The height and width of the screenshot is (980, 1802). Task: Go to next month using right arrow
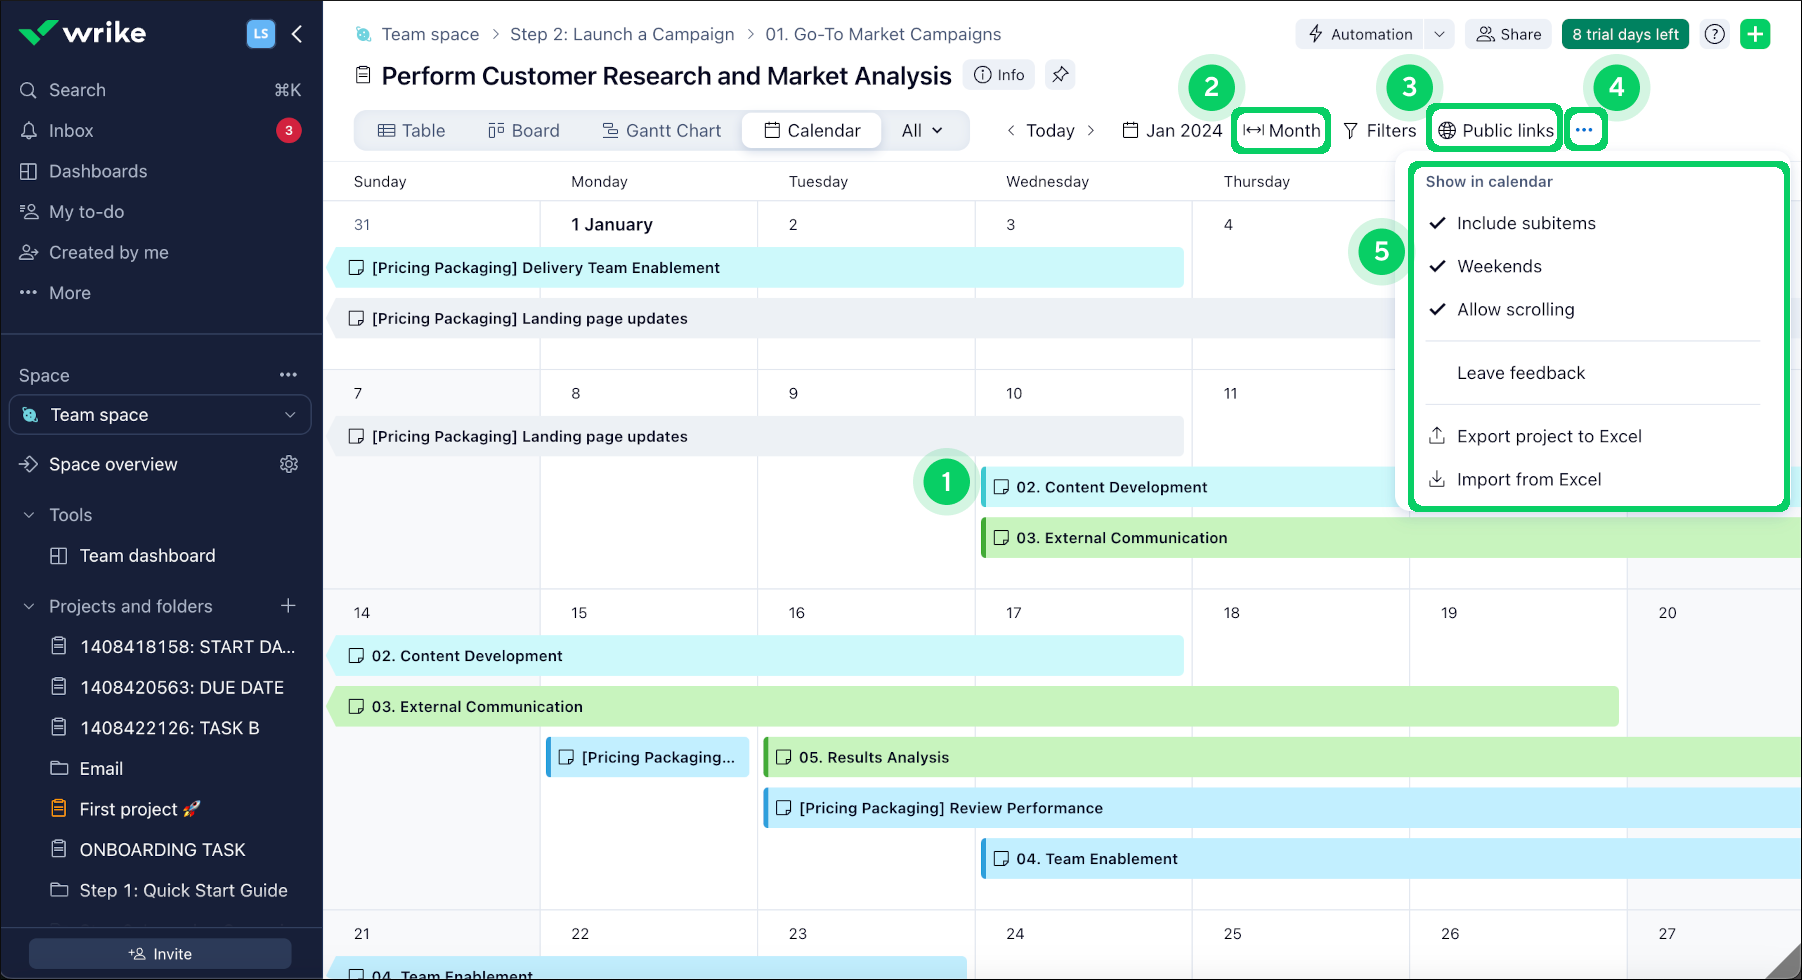click(x=1091, y=131)
